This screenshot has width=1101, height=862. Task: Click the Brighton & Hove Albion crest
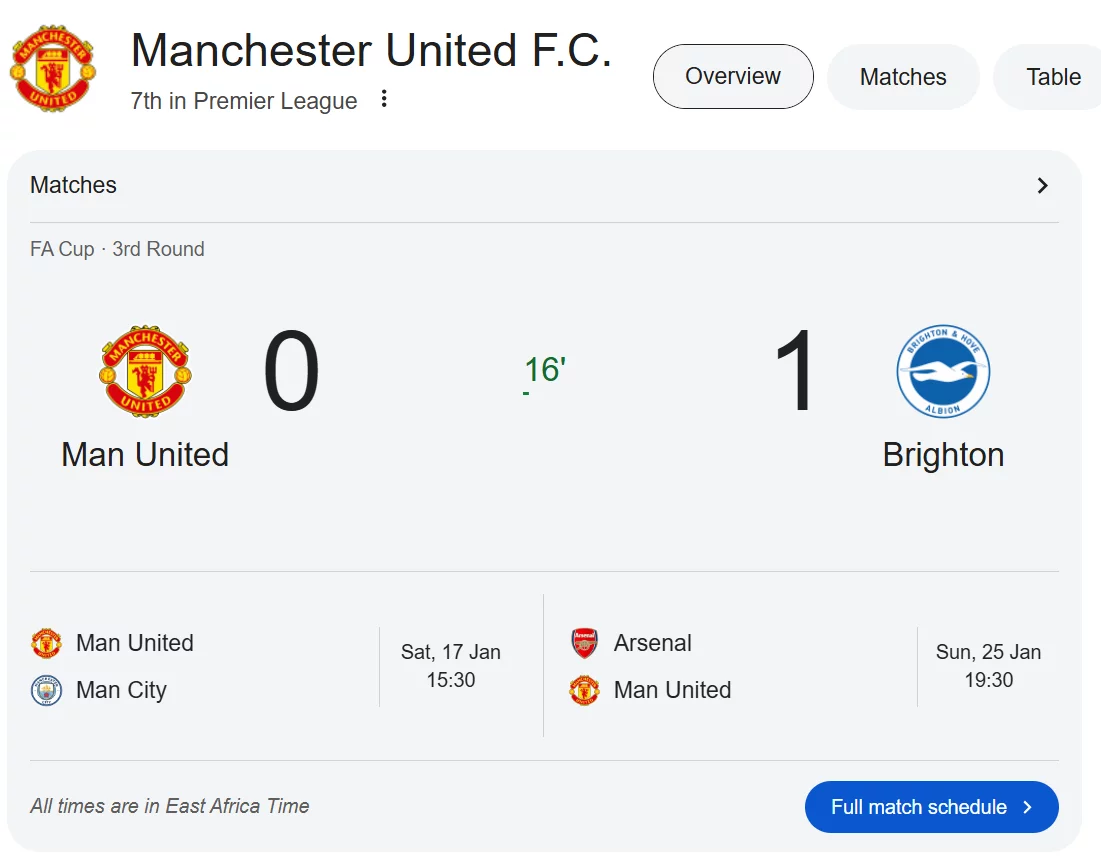tap(943, 372)
